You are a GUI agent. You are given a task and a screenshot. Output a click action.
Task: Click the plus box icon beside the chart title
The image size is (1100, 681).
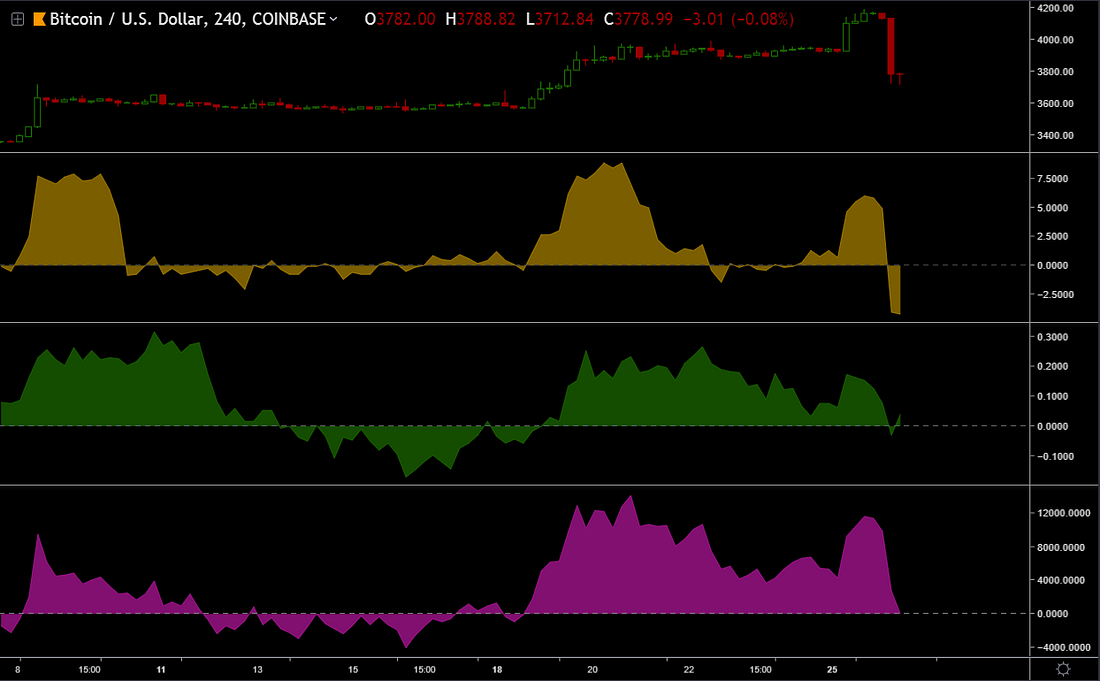tap(18, 20)
